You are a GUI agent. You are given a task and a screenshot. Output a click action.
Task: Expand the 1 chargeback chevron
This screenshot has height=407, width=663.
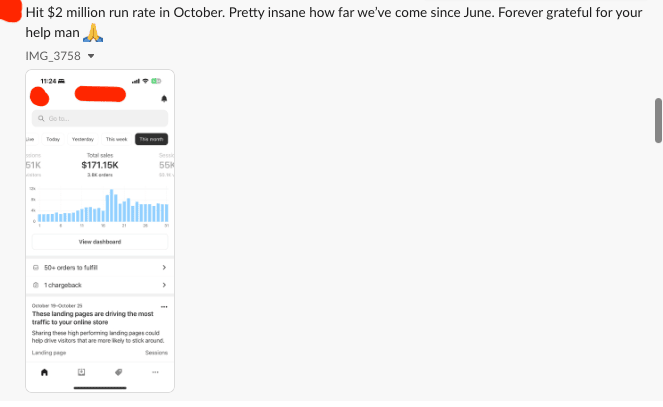tap(163, 285)
